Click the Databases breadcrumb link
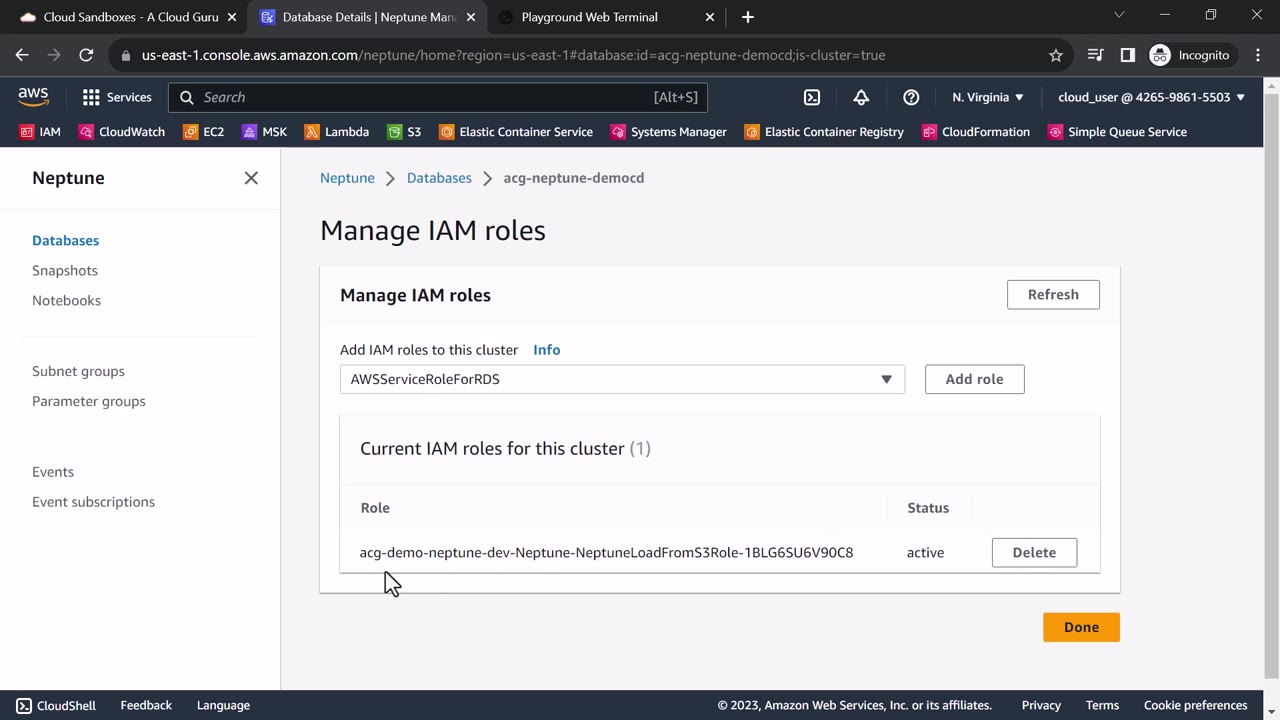Viewport: 1280px width, 720px height. click(x=439, y=178)
